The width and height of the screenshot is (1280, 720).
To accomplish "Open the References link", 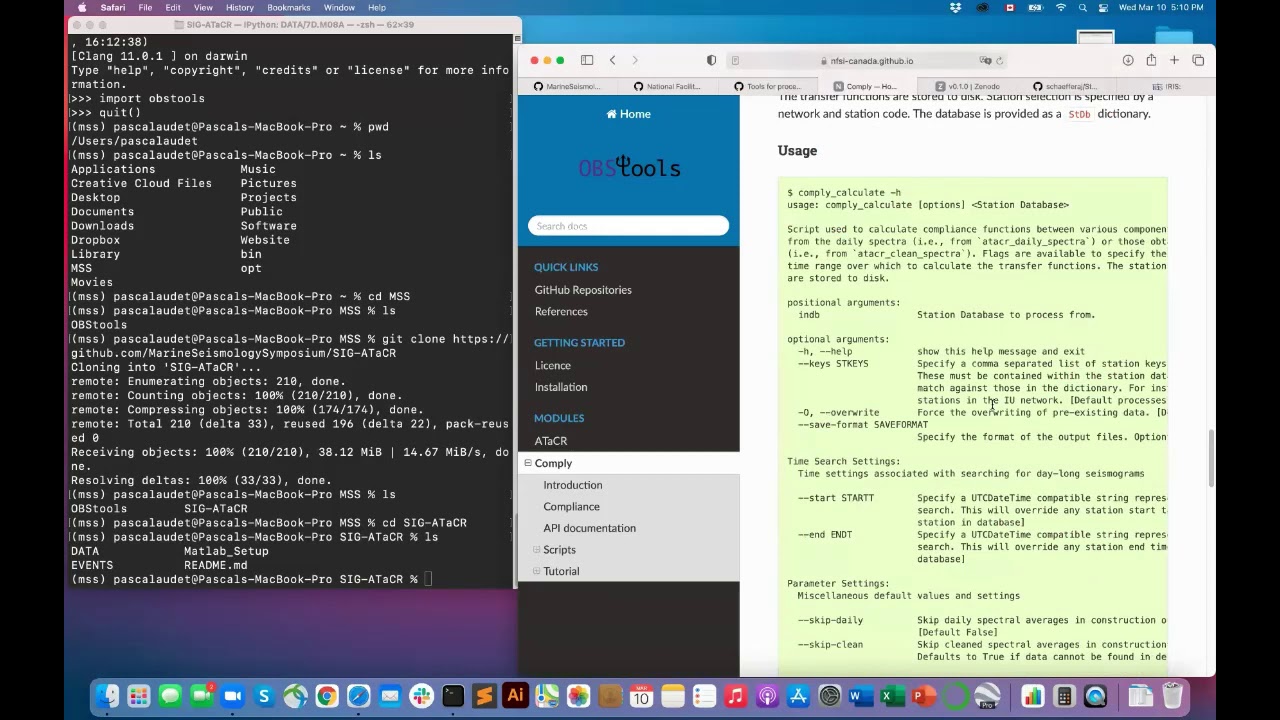I will click(560, 312).
